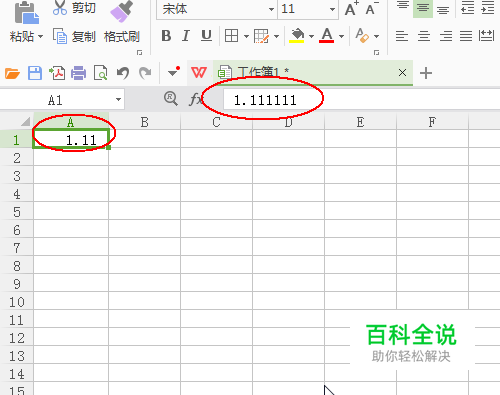Select column F header

432,122
